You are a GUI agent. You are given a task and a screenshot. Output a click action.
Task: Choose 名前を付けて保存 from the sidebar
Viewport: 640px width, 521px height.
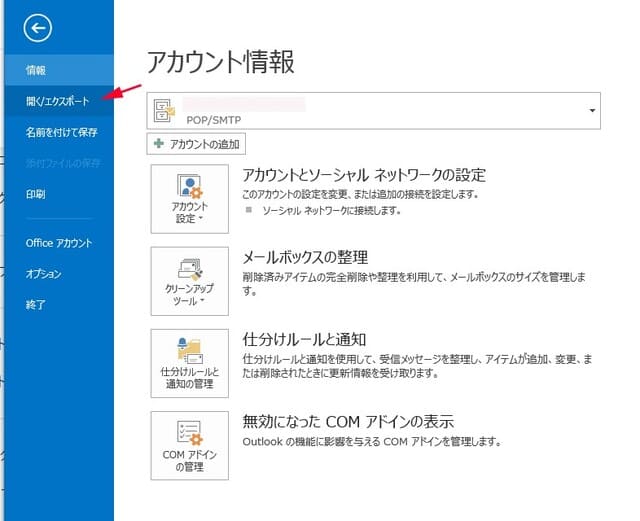[x=61, y=132]
